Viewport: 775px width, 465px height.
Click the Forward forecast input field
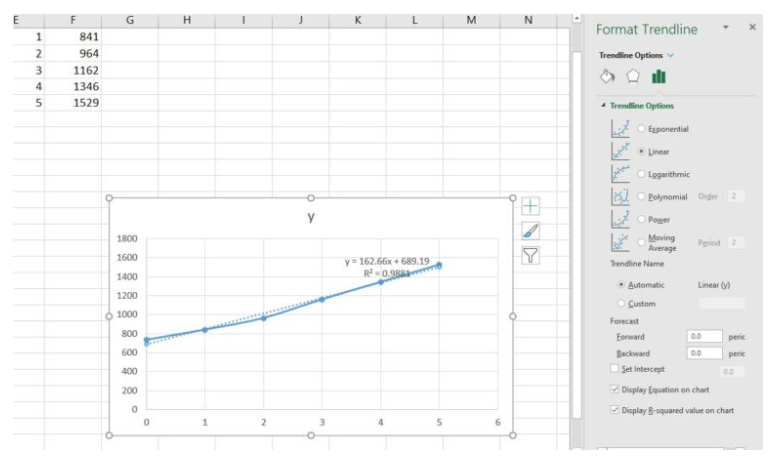tap(704, 336)
